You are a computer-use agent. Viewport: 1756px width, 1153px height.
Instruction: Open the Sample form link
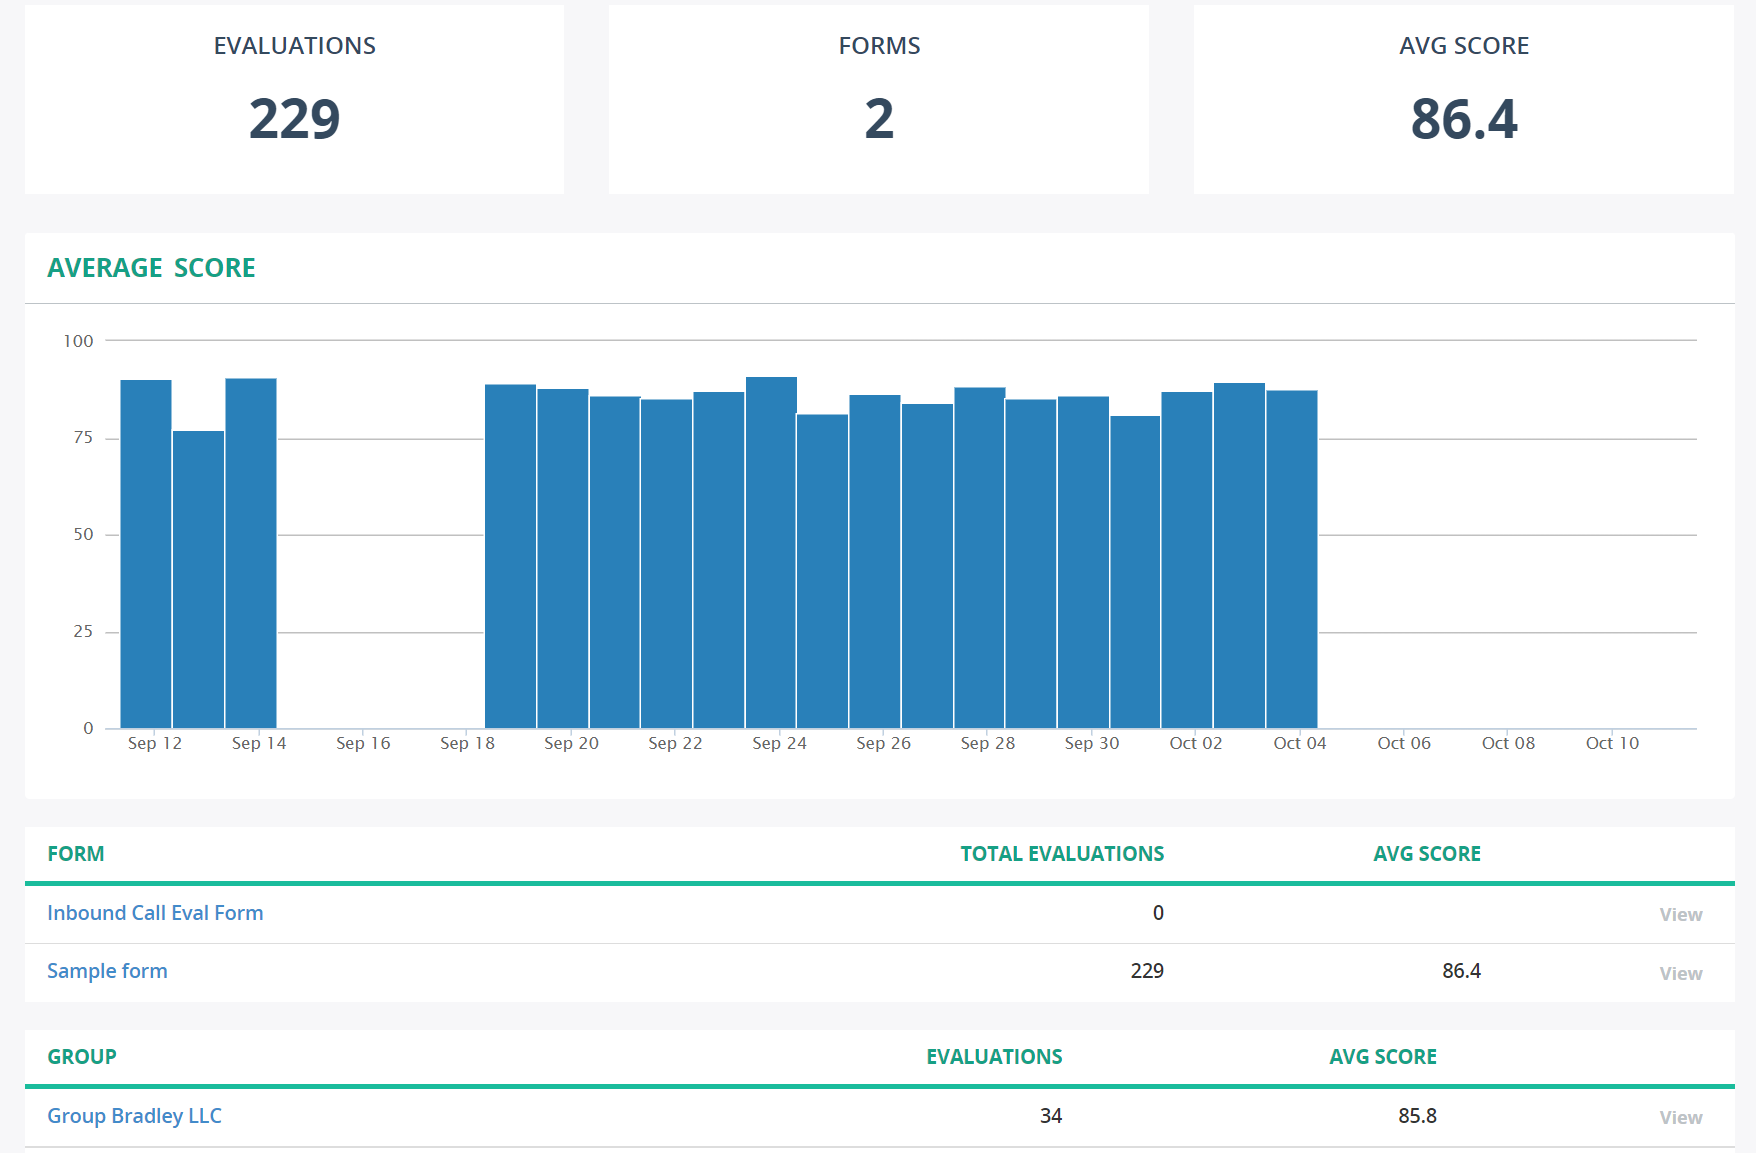click(107, 971)
